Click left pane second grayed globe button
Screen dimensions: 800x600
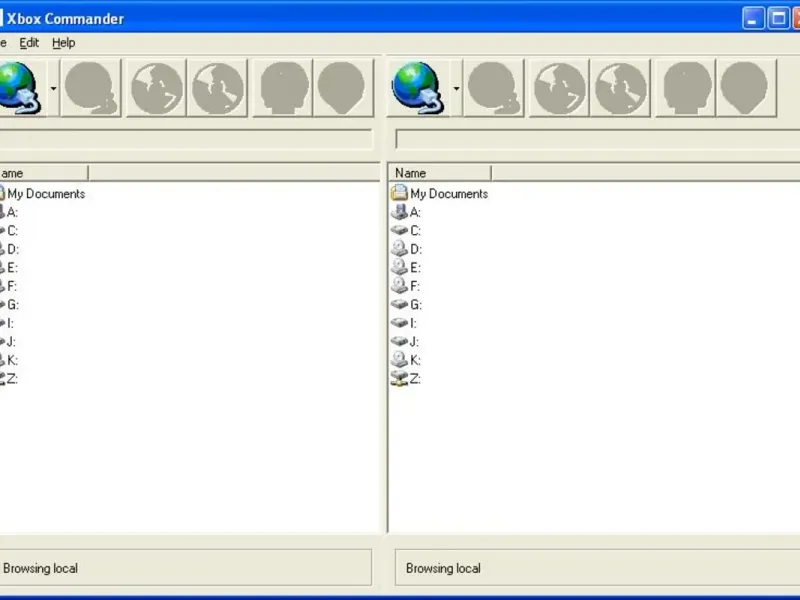(218, 88)
